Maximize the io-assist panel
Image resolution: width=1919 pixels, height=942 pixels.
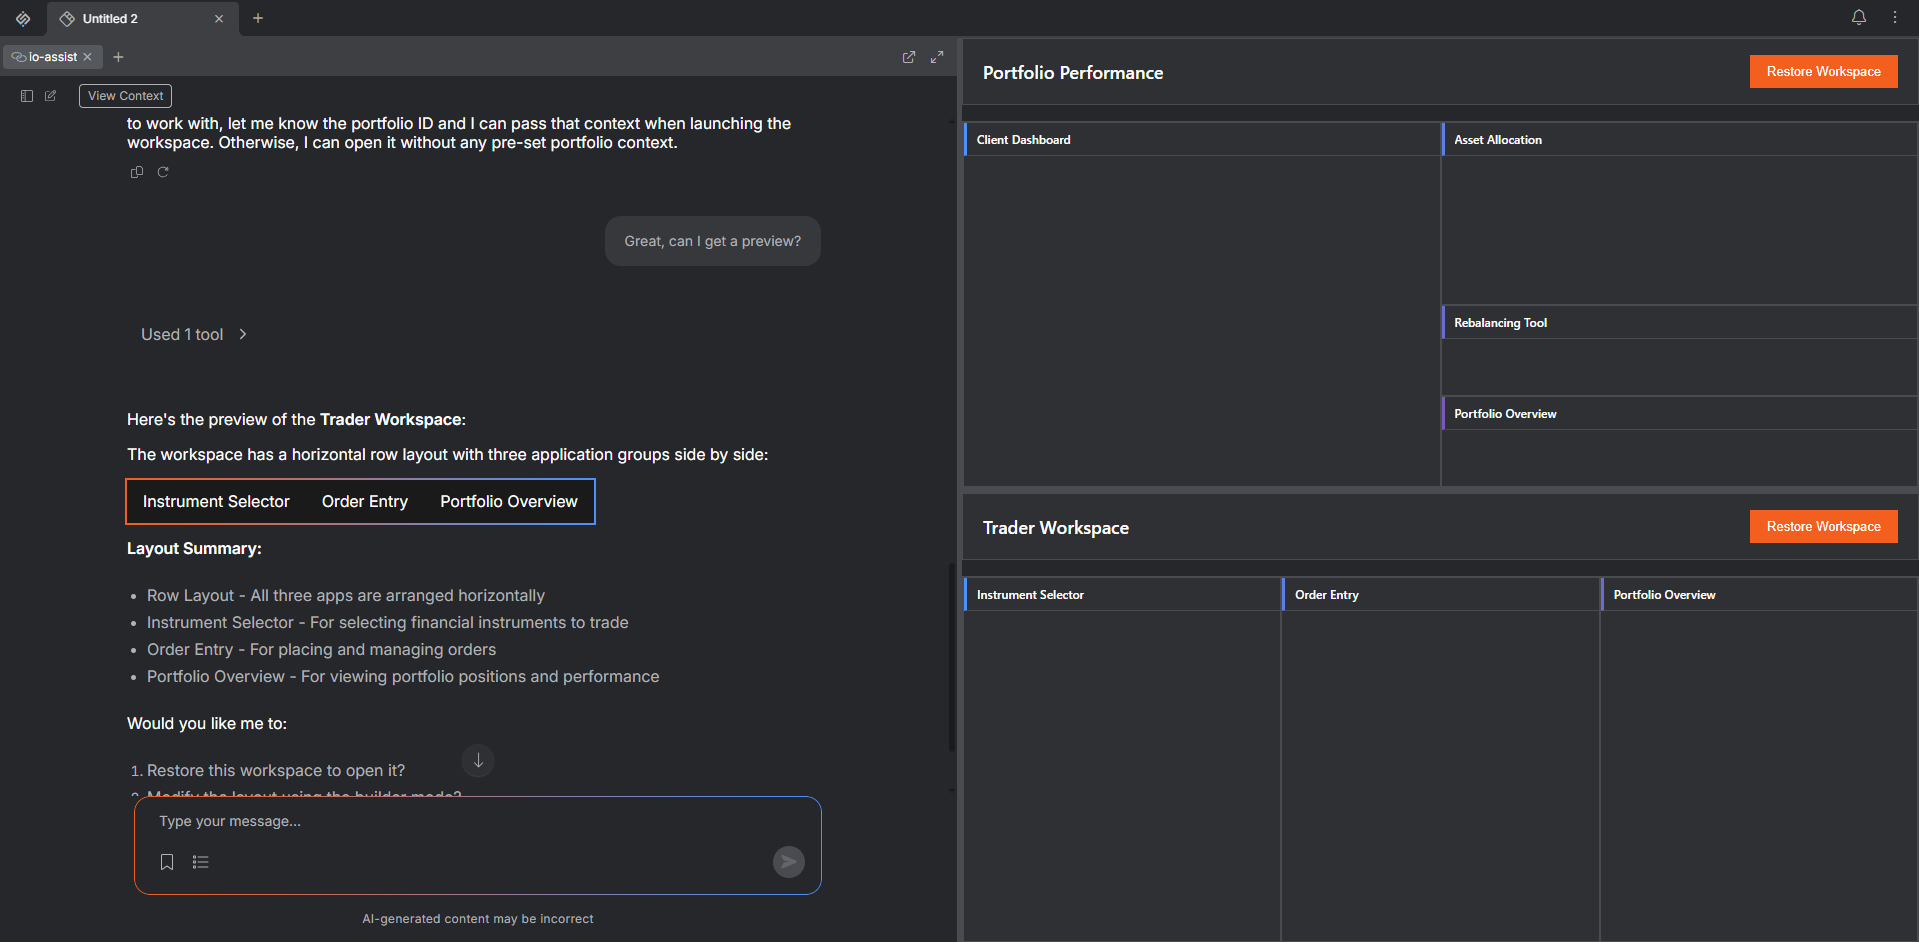[x=936, y=57]
